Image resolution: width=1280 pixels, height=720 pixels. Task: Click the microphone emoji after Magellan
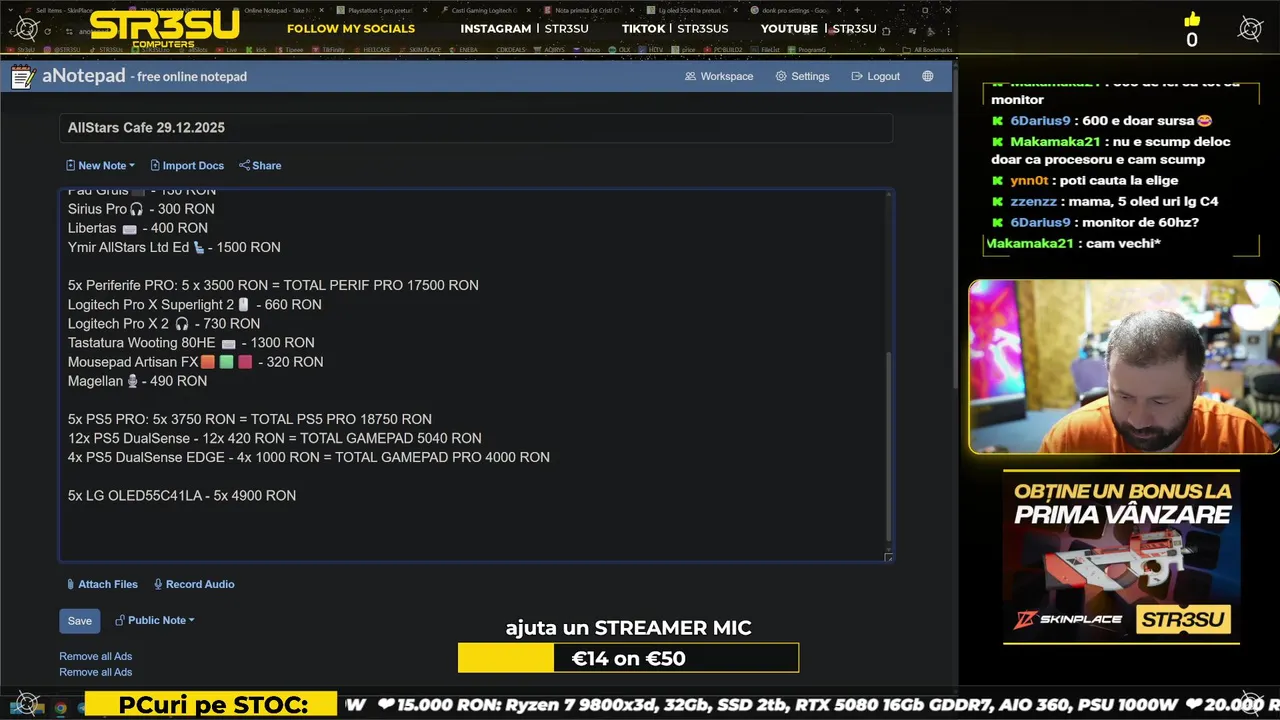132,382
